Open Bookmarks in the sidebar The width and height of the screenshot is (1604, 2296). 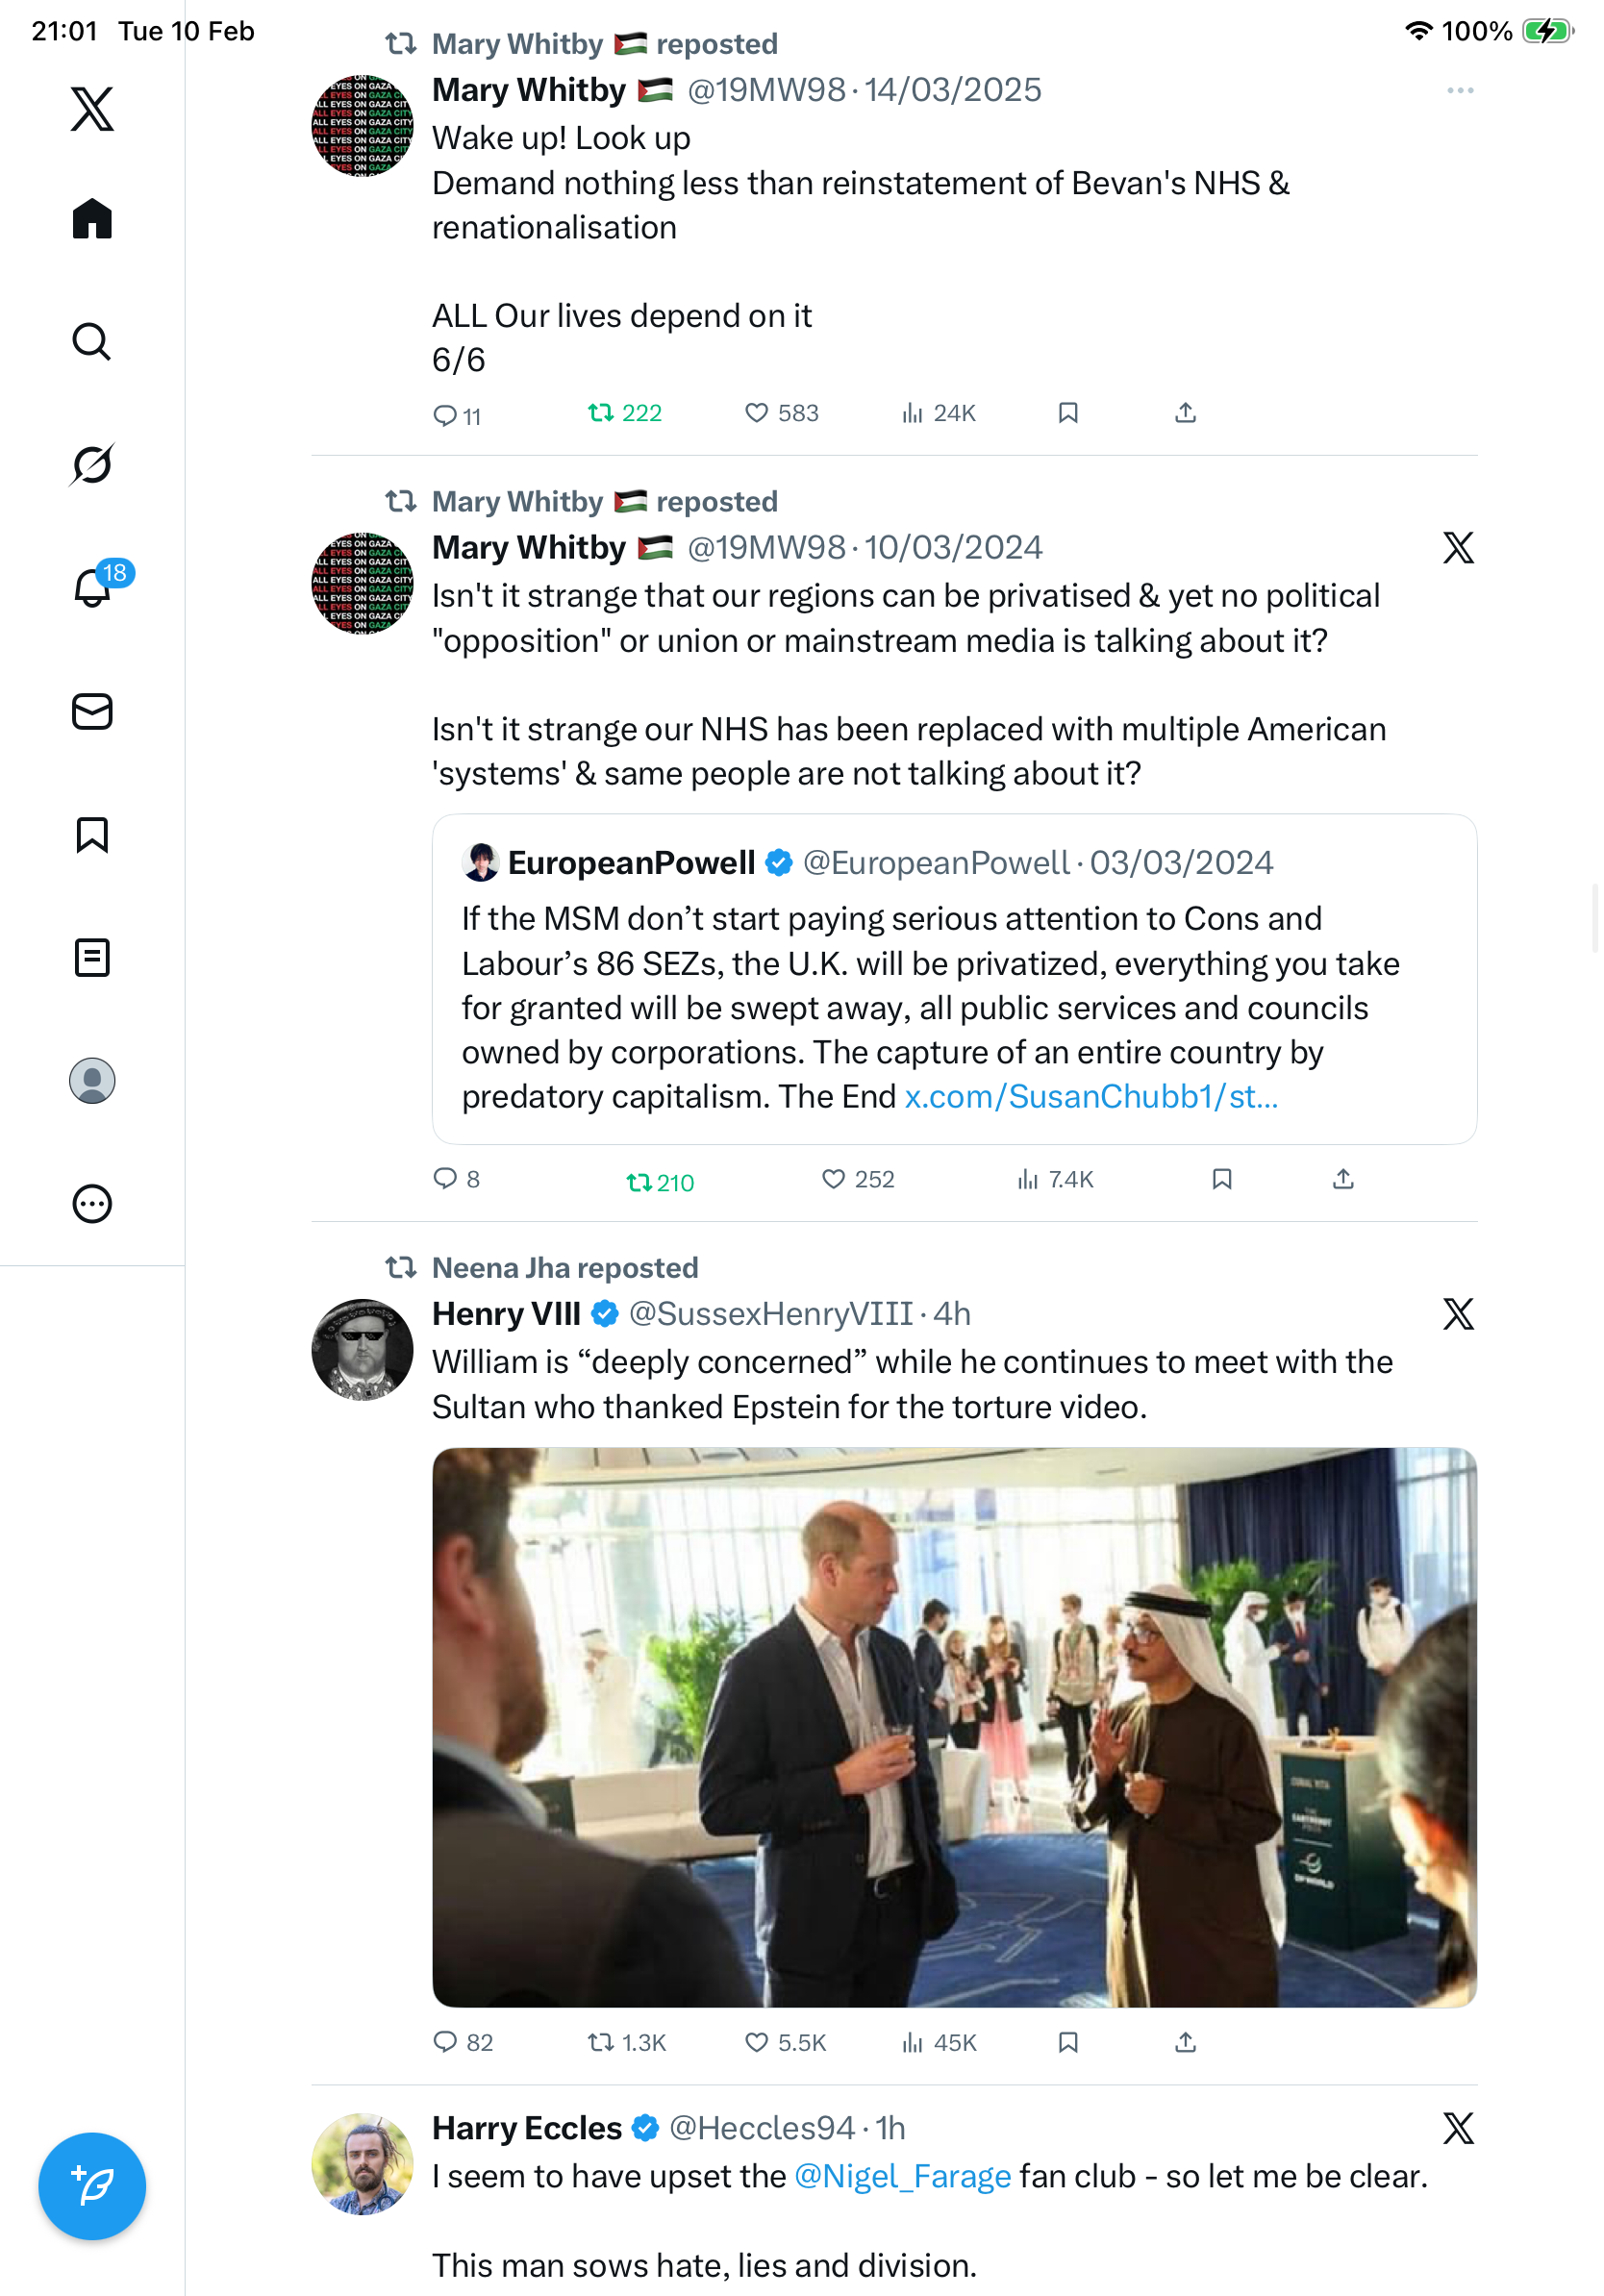(x=92, y=835)
